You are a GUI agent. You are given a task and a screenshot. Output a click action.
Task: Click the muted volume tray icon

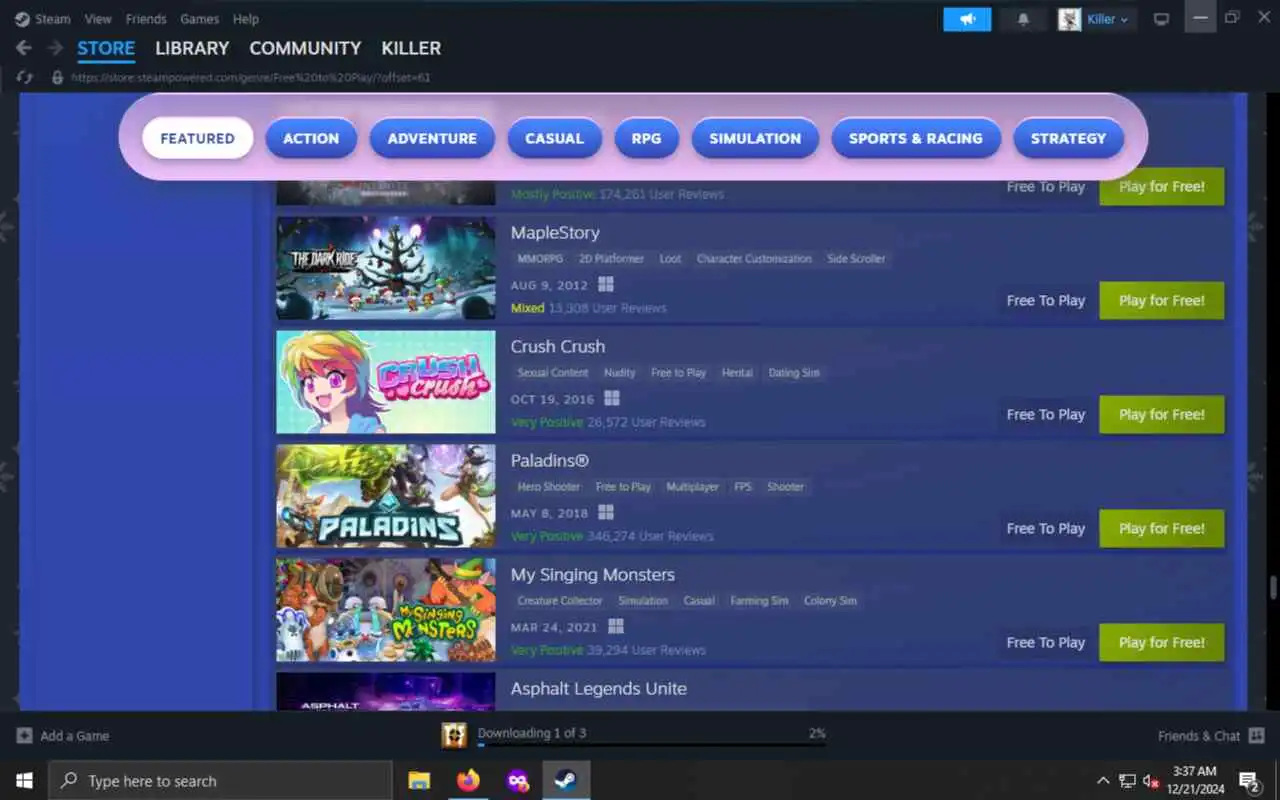coord(1151,781)
